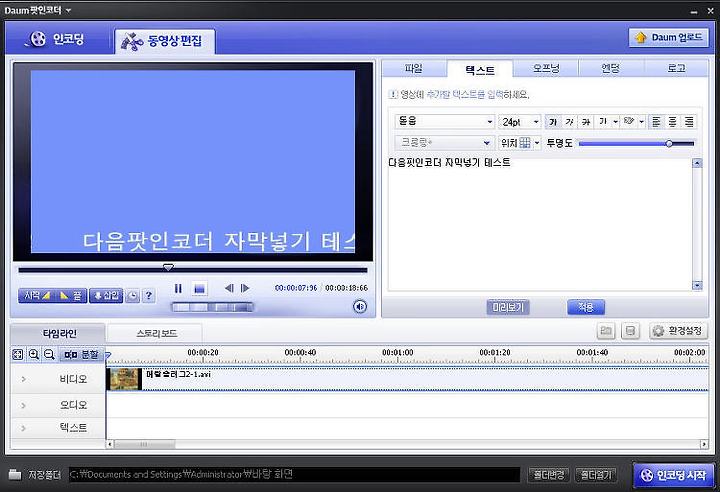The image size is (720, 492).
Task: Click inside the subtitle text input area
Action: pos(540,224)
